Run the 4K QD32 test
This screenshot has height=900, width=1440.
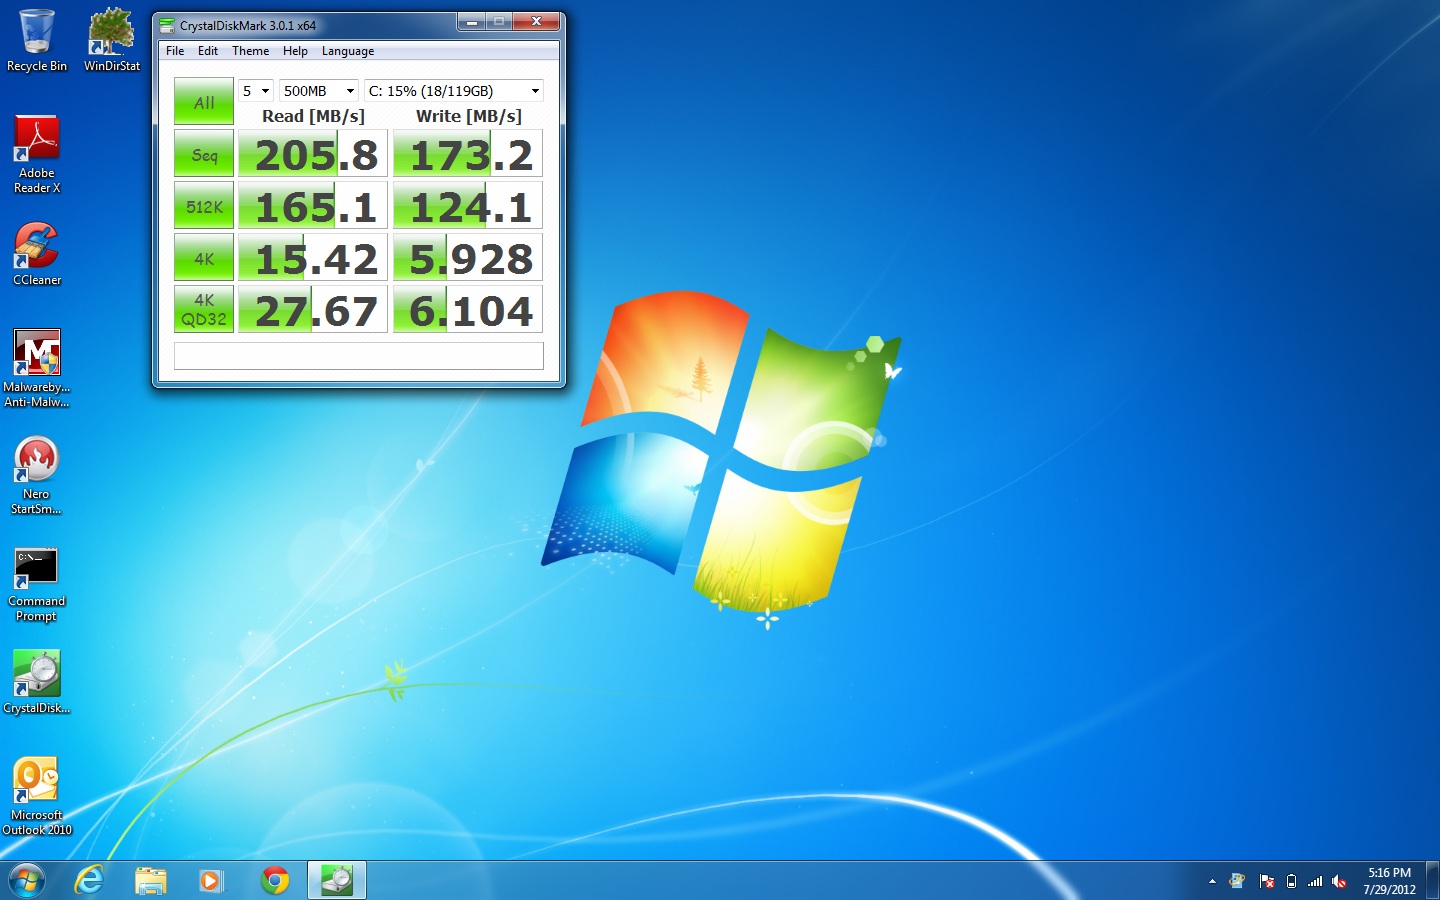(204, 310)
